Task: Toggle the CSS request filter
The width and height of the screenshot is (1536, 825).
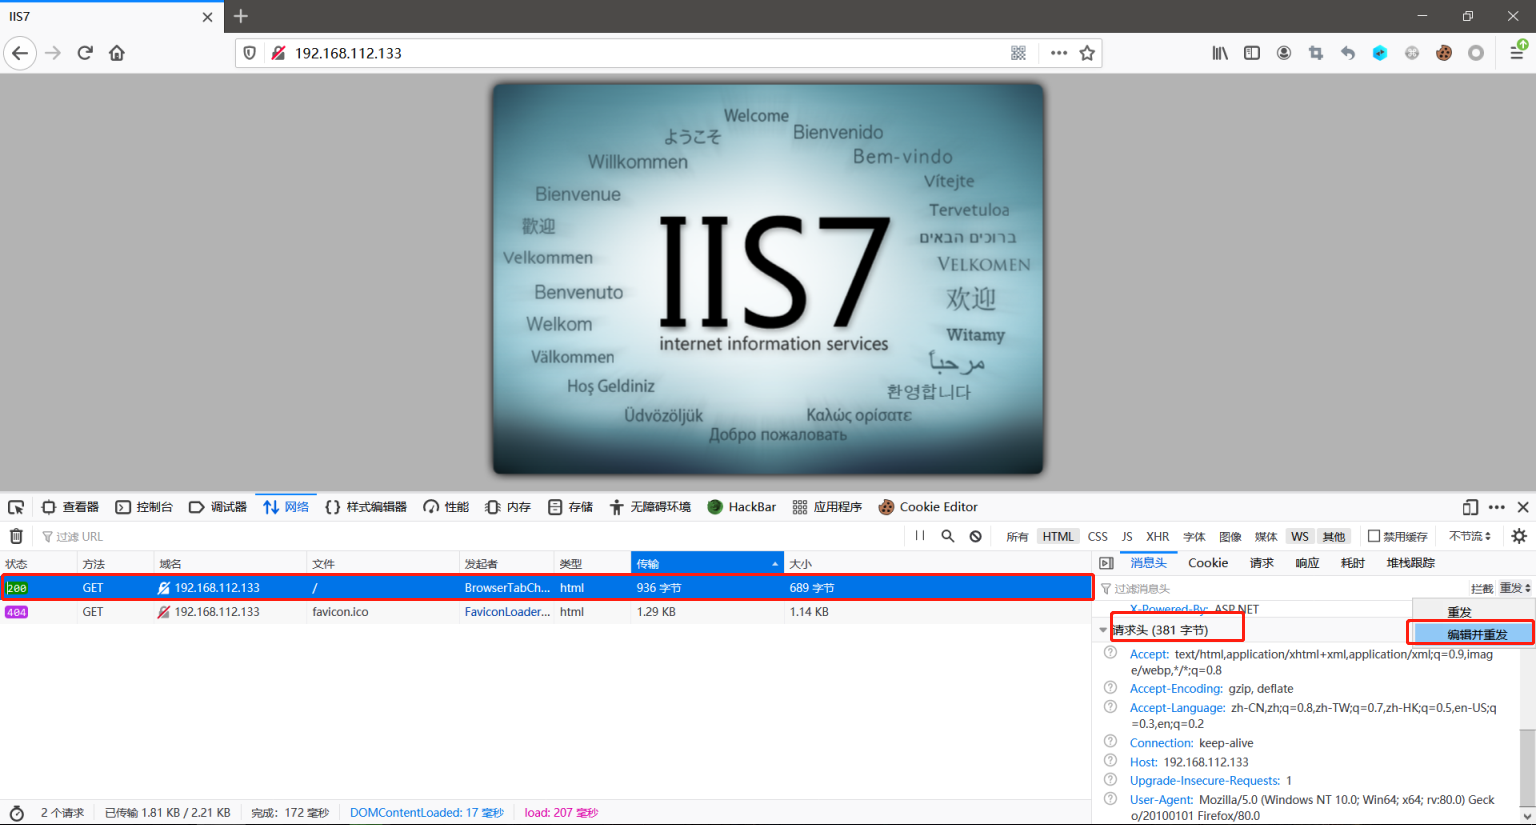Action: tap(1098, 537)
